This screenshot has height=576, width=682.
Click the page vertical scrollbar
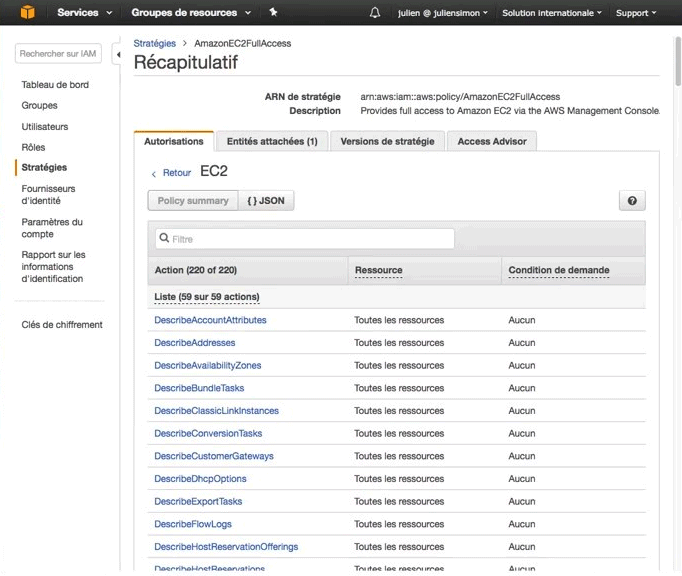tap(678, 61)
